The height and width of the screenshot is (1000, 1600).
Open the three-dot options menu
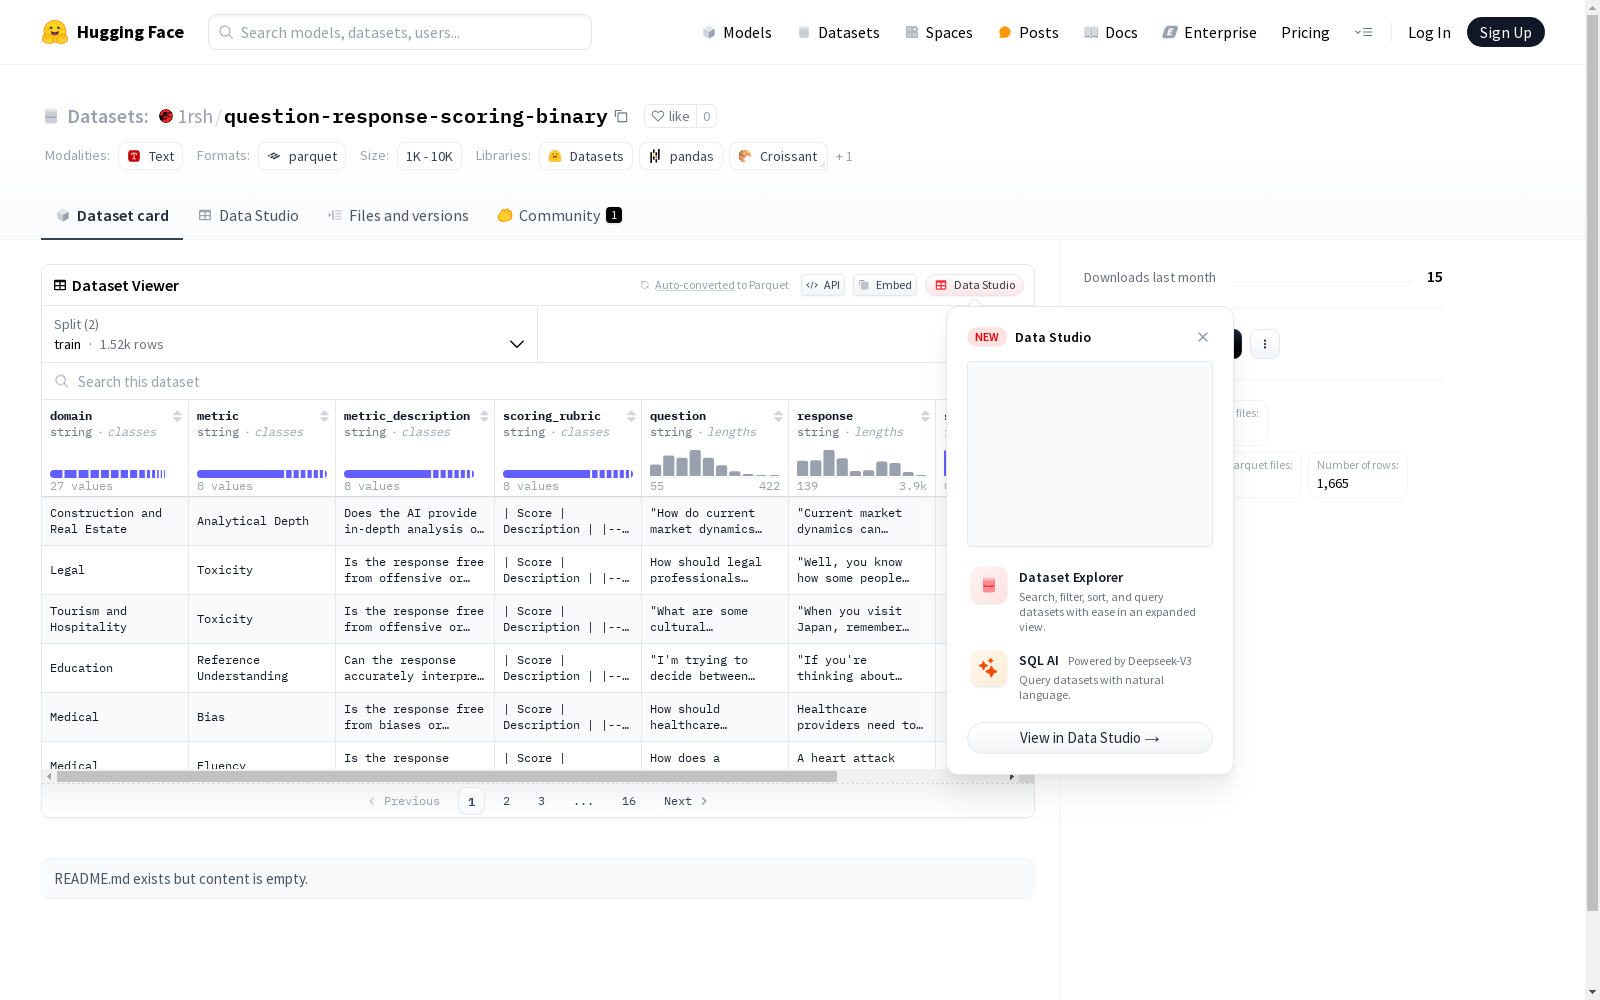[x=1265, y=344]
